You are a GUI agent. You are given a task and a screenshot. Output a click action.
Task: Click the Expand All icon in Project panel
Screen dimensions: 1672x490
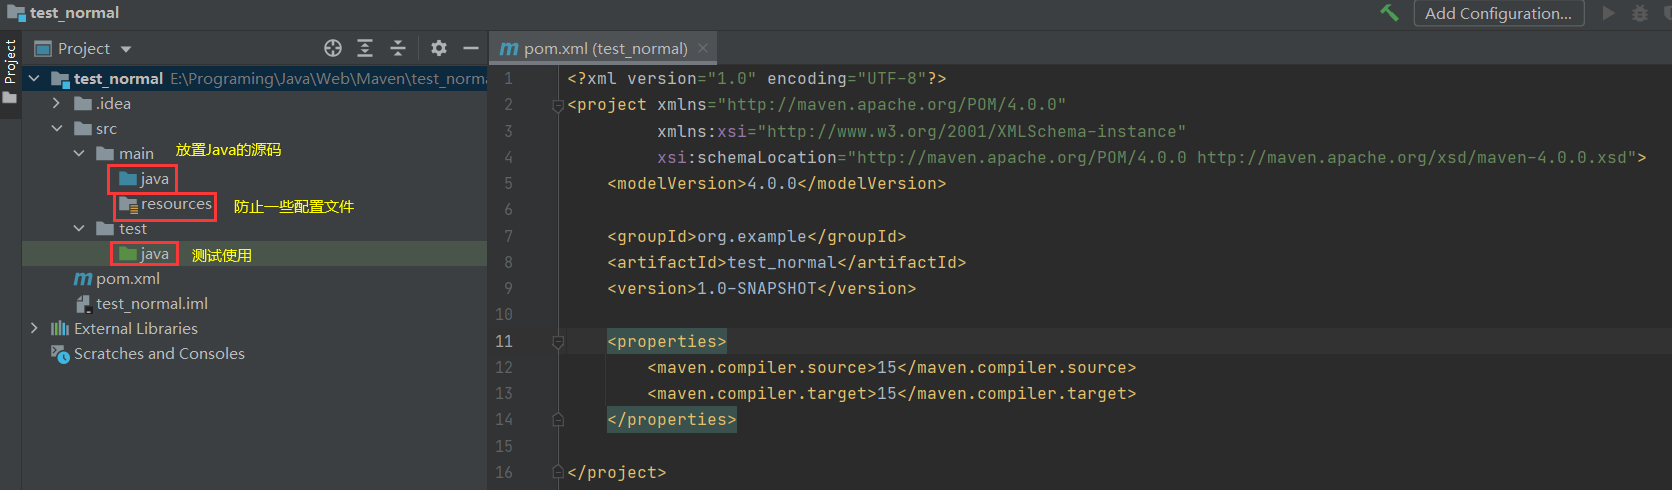click(x=365, y=48)
